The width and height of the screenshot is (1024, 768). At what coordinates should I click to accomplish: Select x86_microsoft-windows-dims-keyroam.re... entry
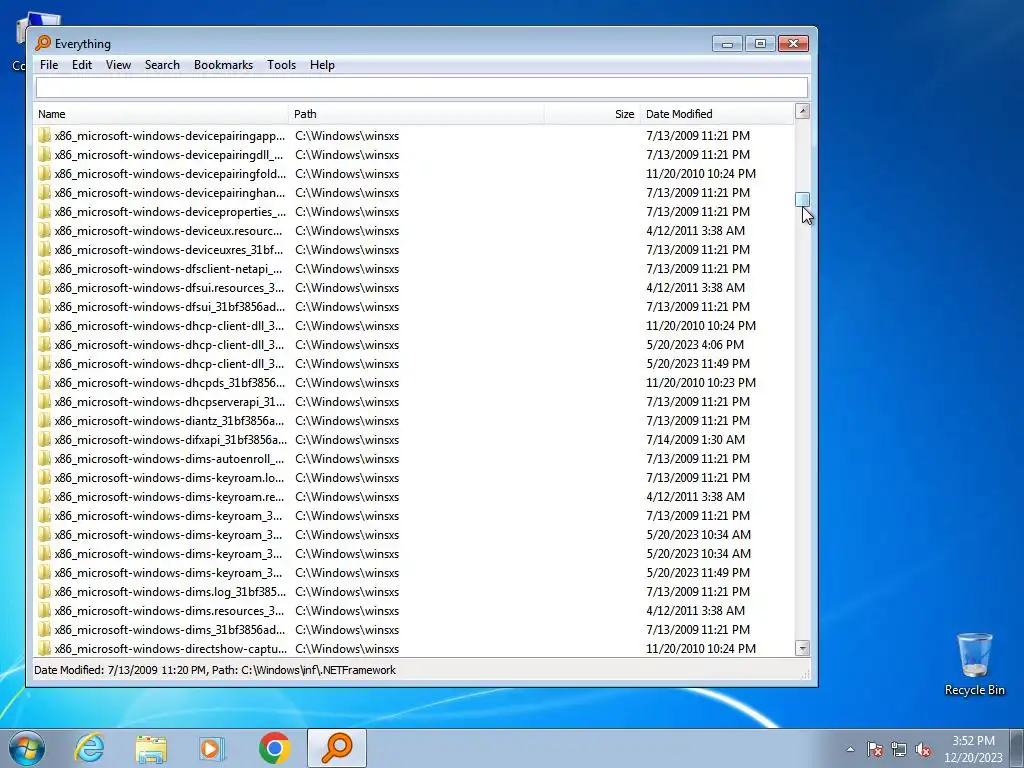pos(169,496)
